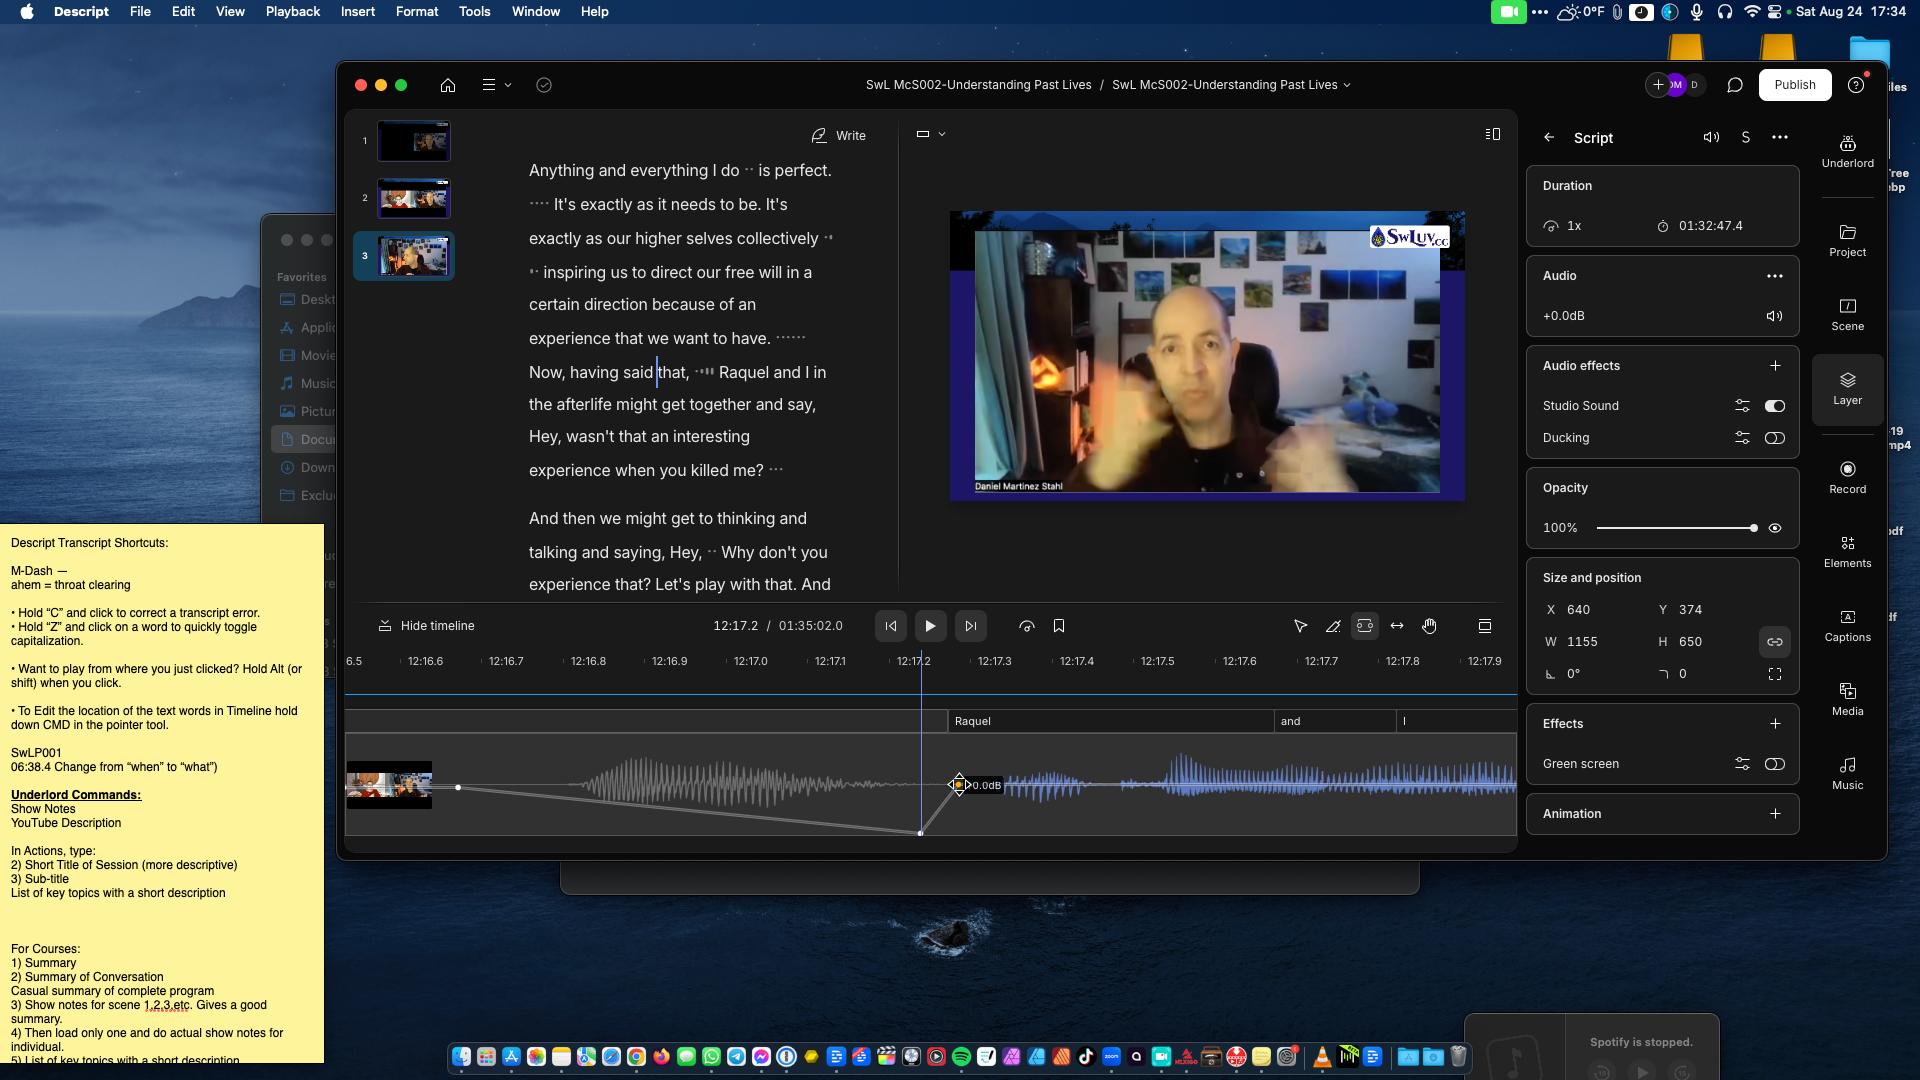Add a new audio effect
The height and width of the screenshot is (1080, 1920).
tap(1775, 366)
